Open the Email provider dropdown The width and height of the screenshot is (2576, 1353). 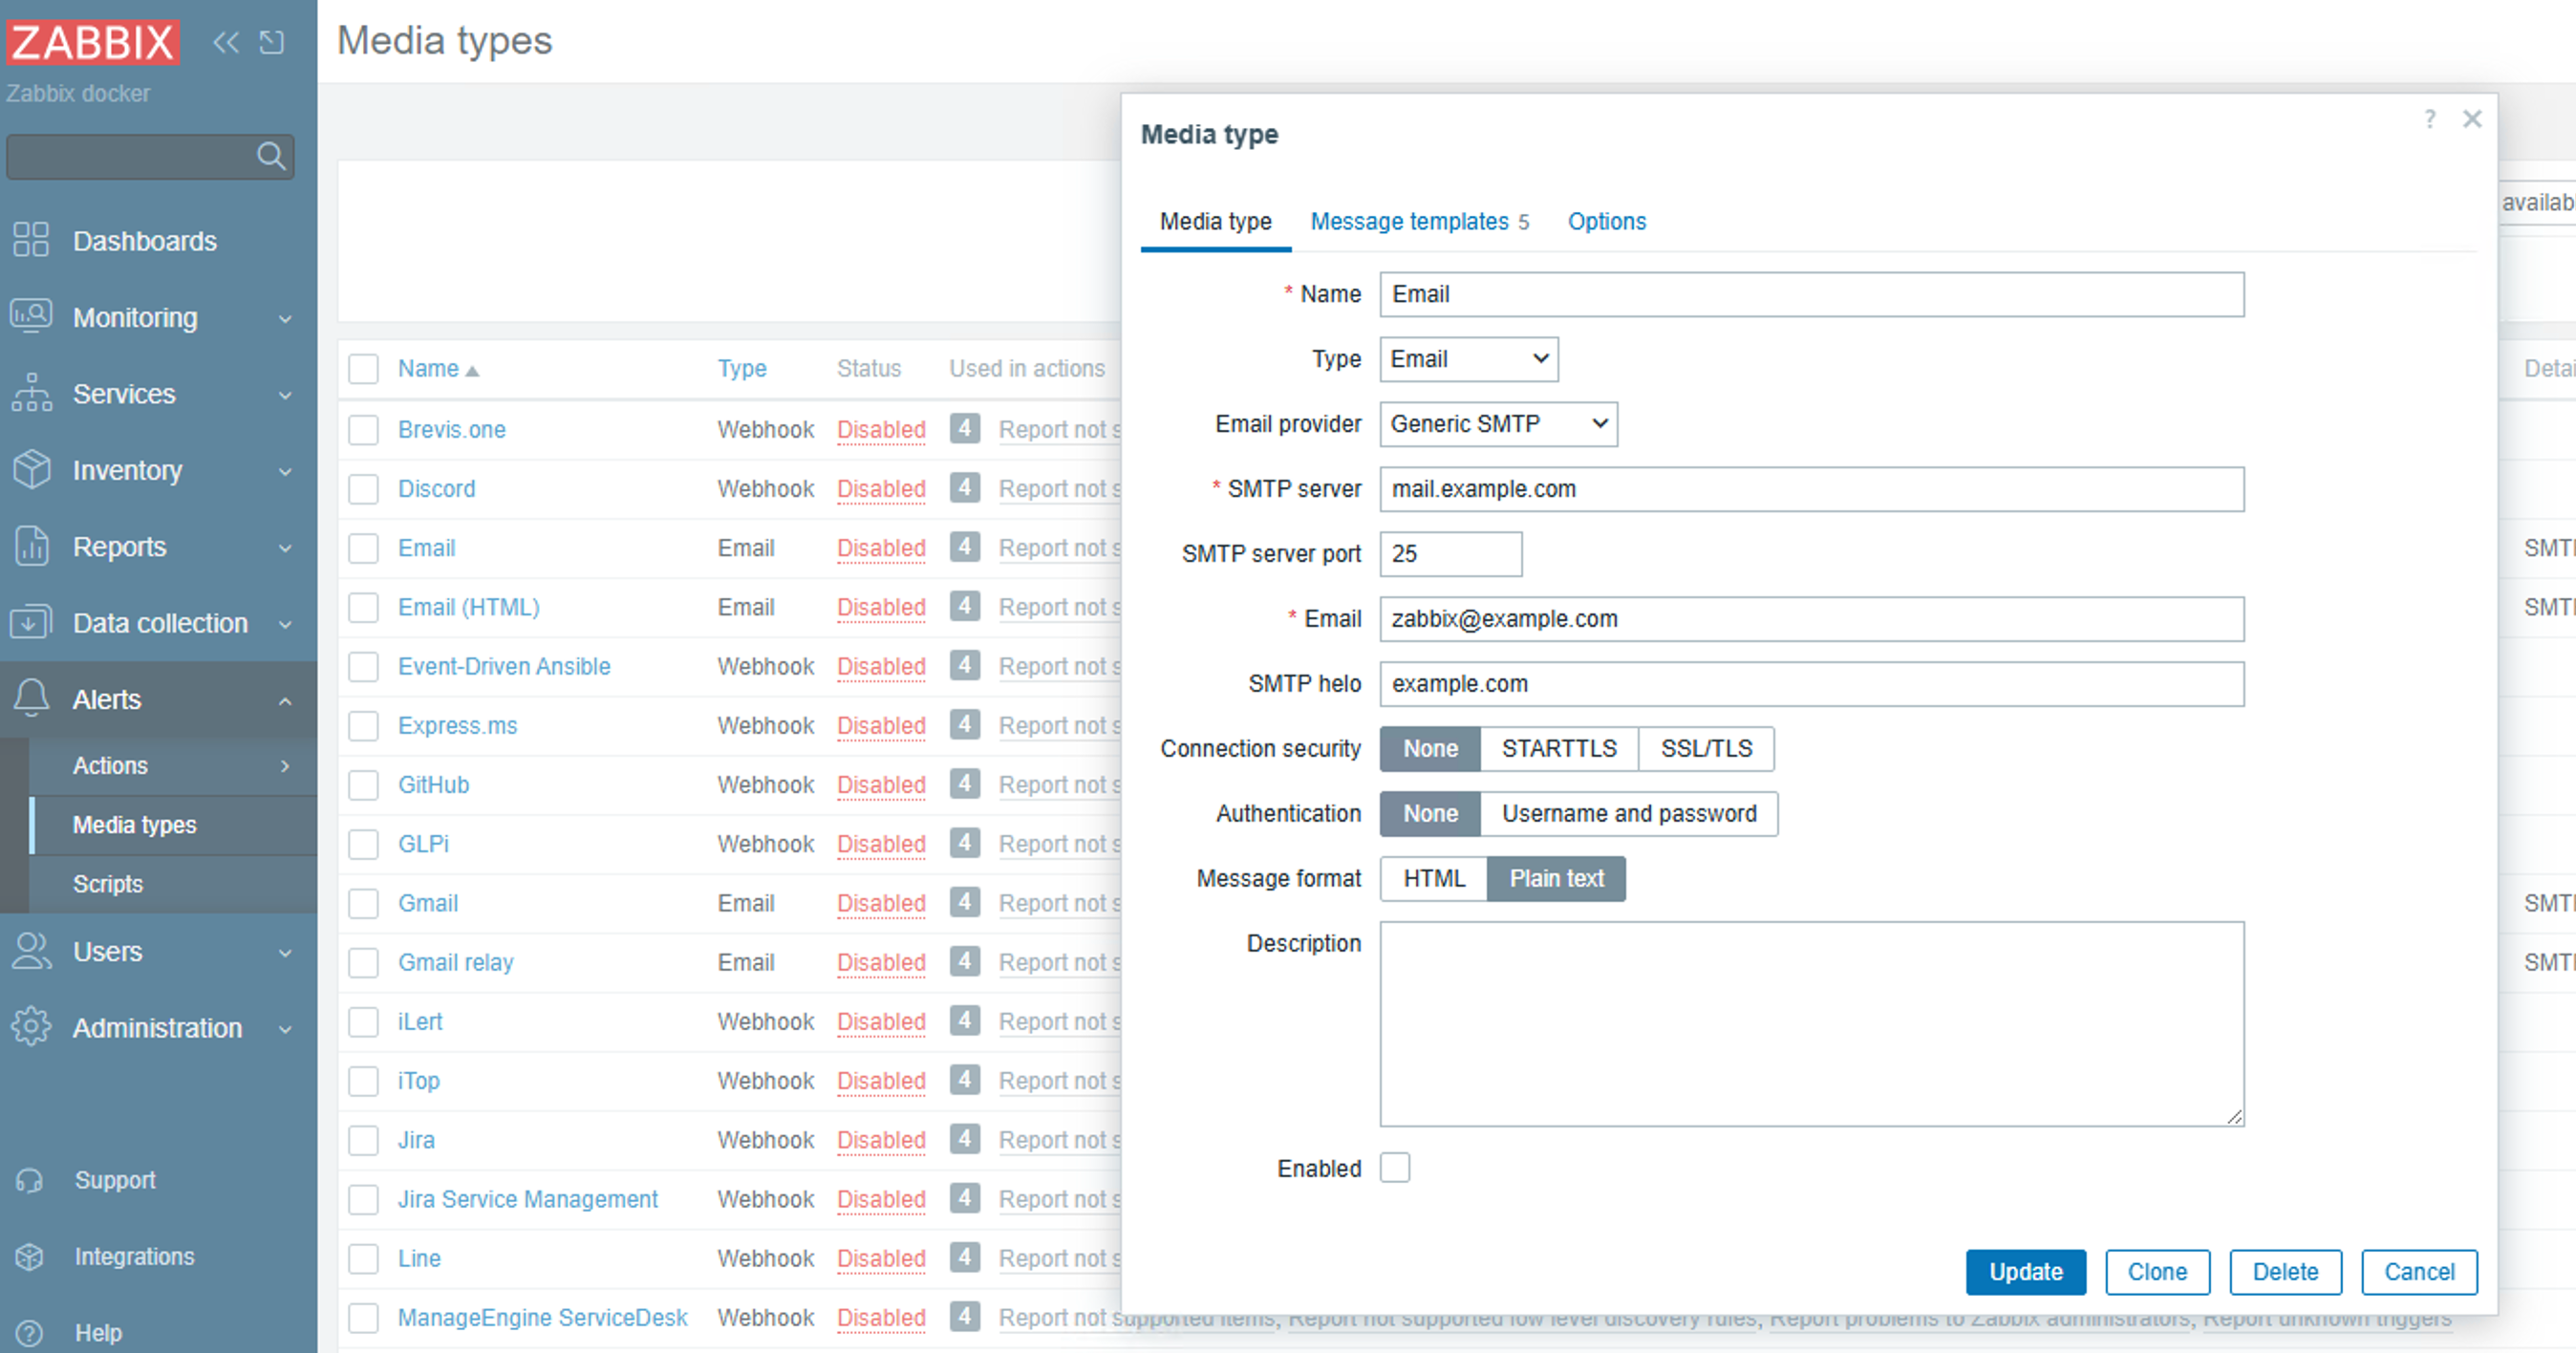click(1497, 424)
